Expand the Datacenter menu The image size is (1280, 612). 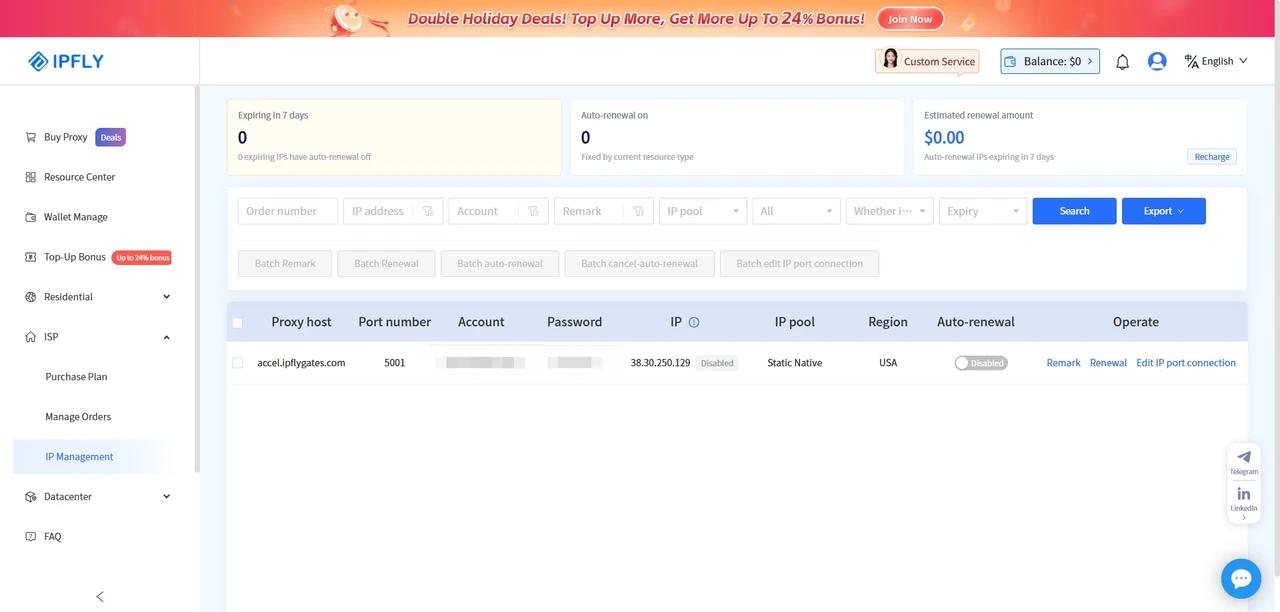click(x=166, y=497)
